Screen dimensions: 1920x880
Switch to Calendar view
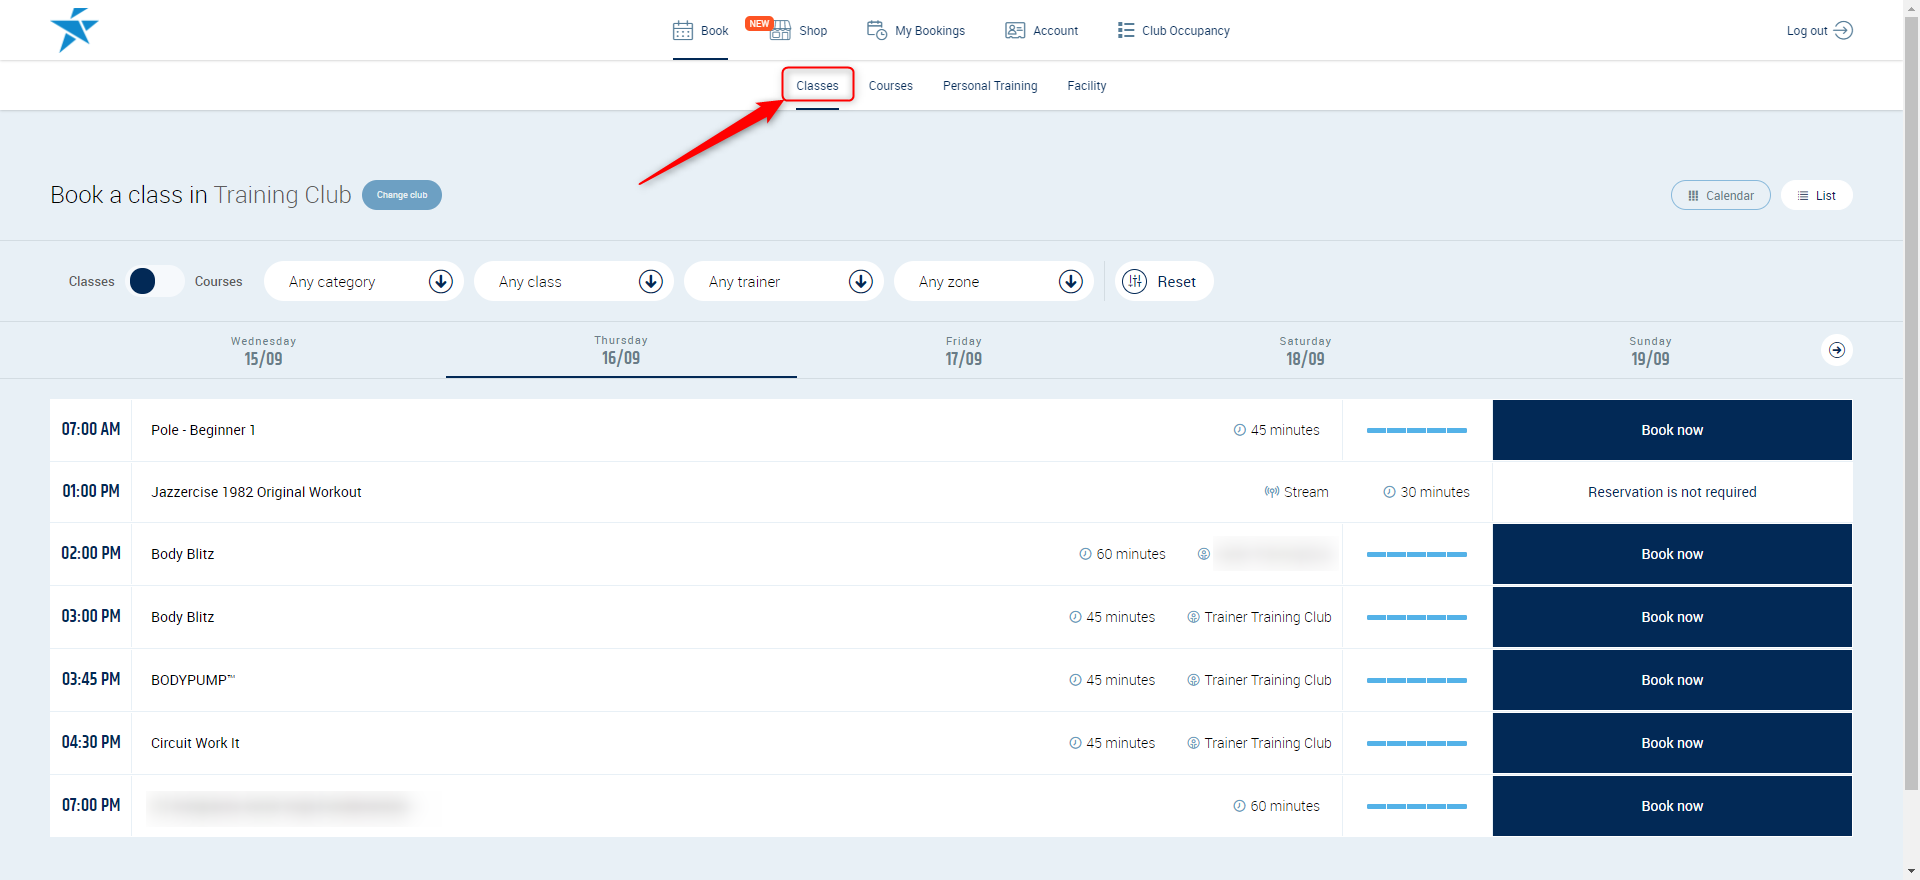click(x=1720, y=196)
